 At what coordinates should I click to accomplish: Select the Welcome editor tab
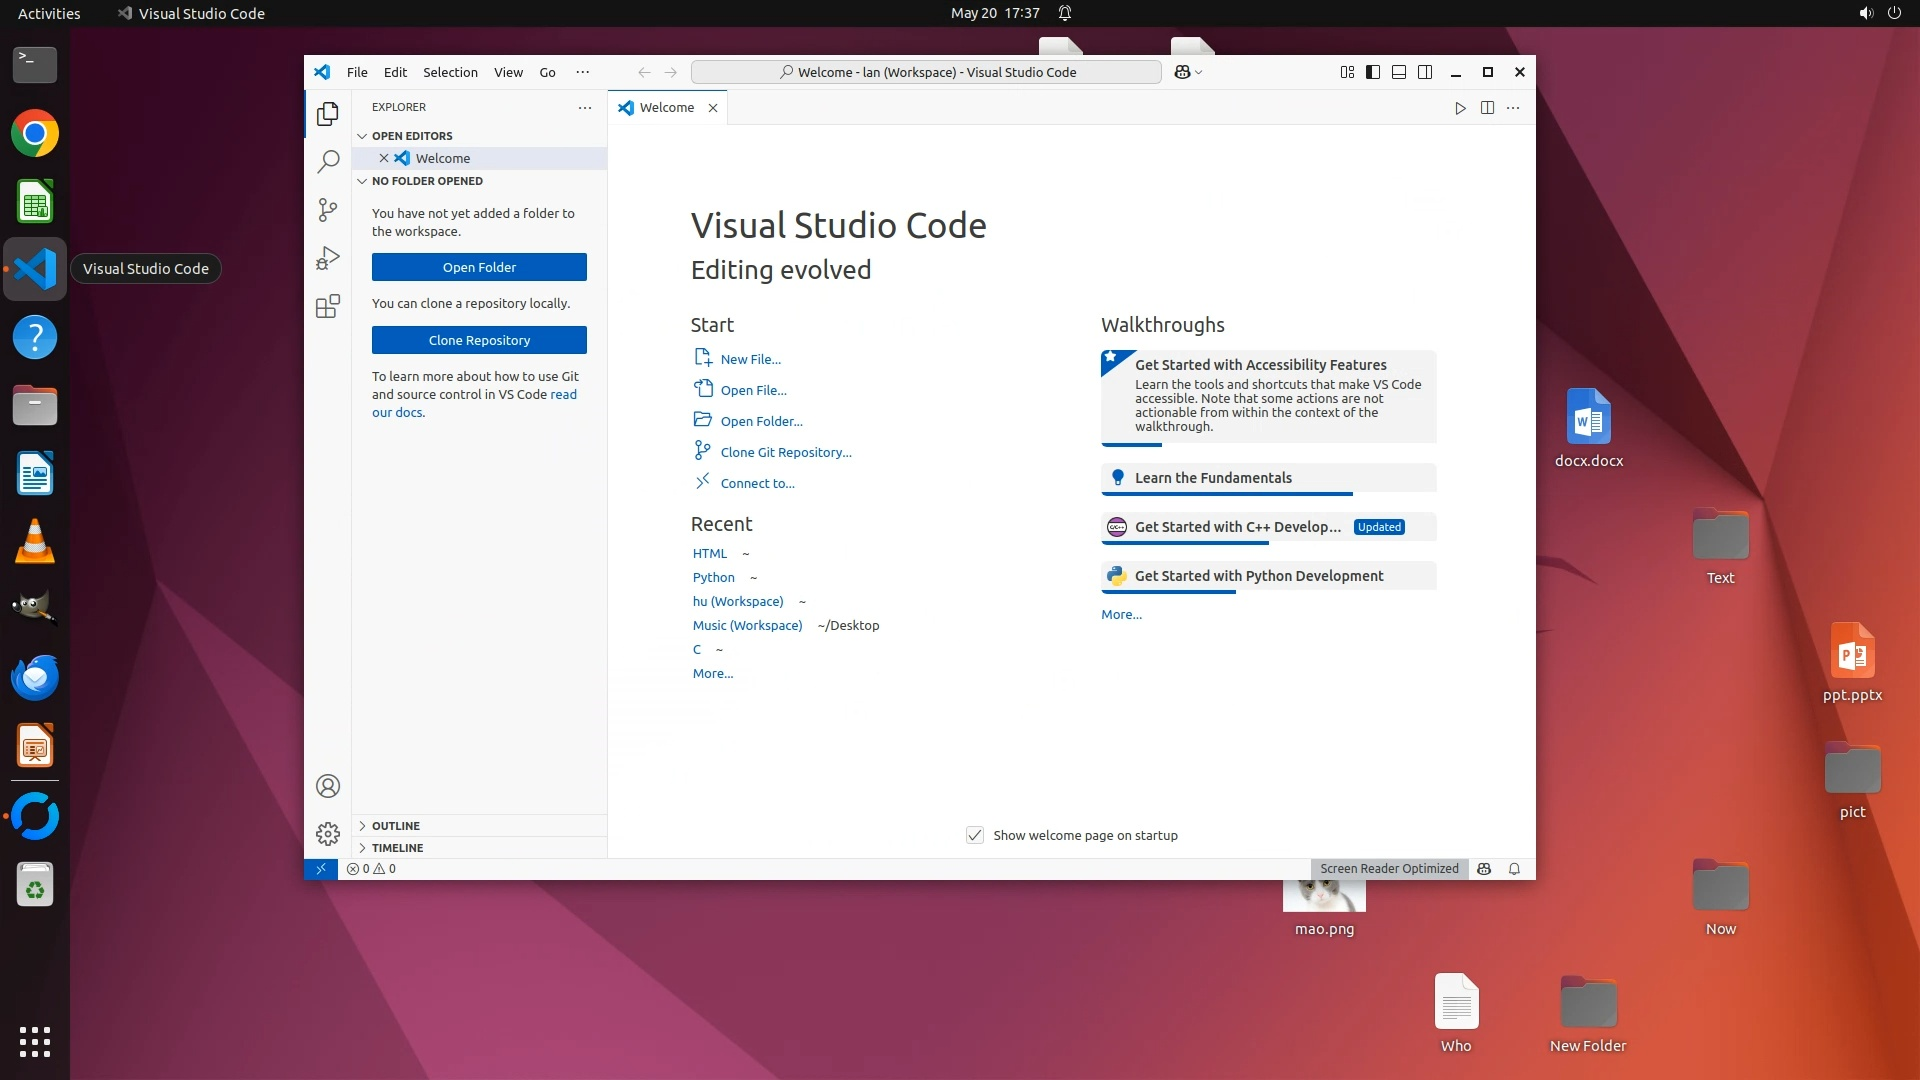(666, 108)
